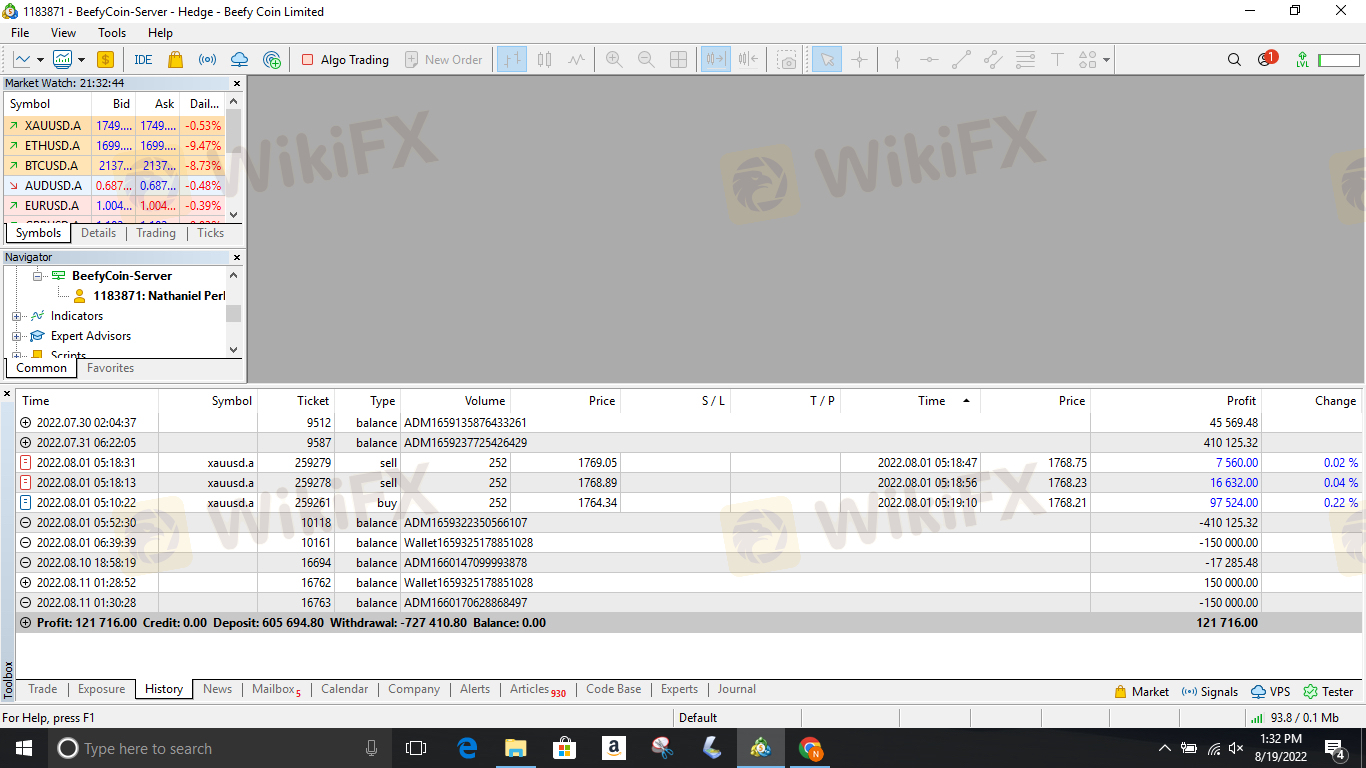
Task: Switch chart to line chart mode
Action: (x=577, y=60)
